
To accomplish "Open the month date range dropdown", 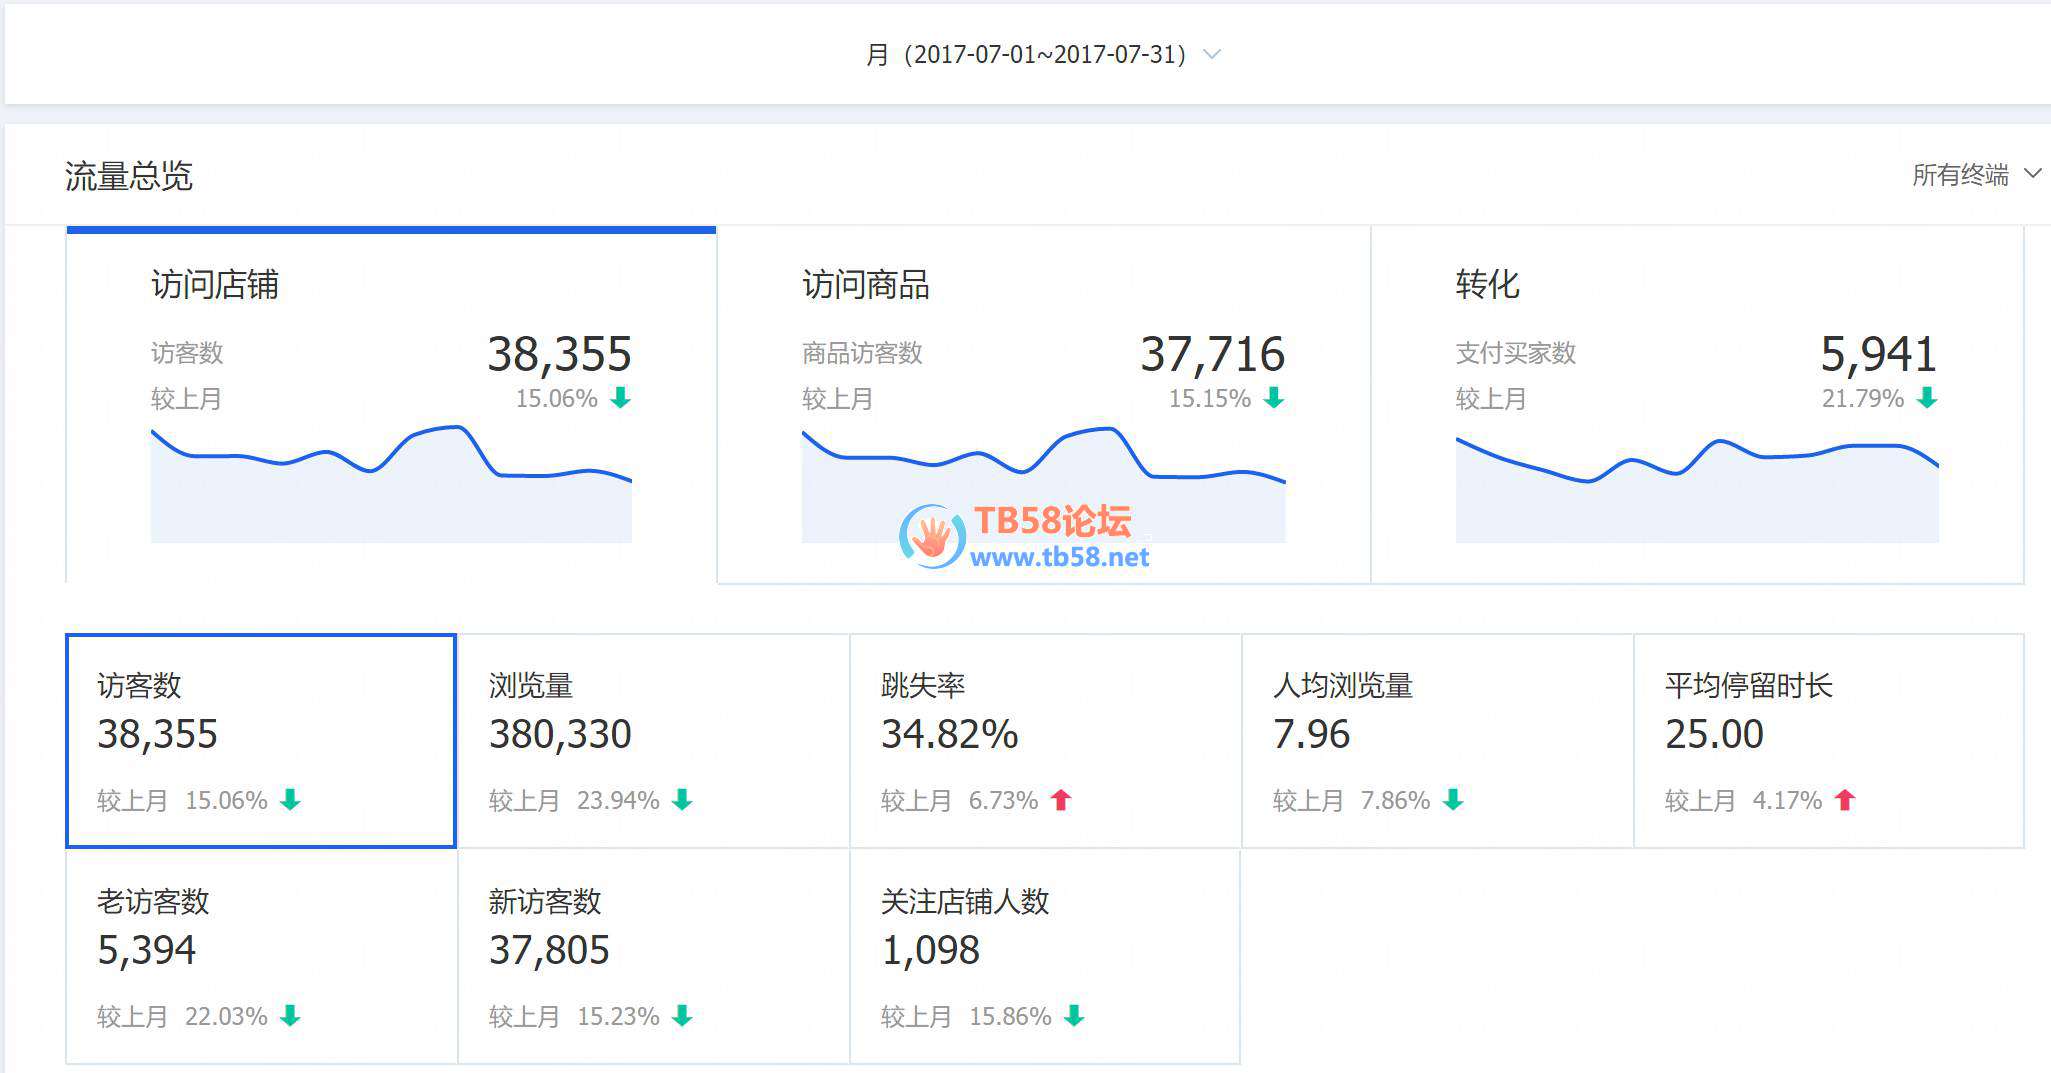I will 1040,54.
